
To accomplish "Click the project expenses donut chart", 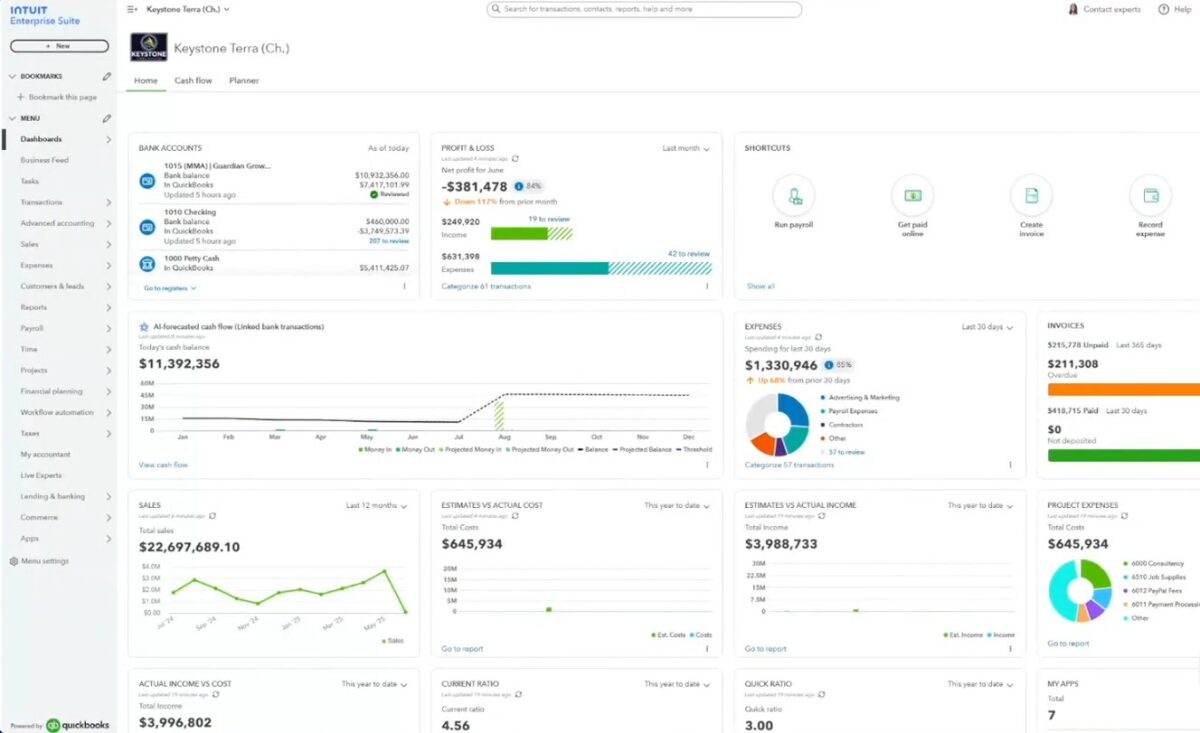I will 1080,590.
